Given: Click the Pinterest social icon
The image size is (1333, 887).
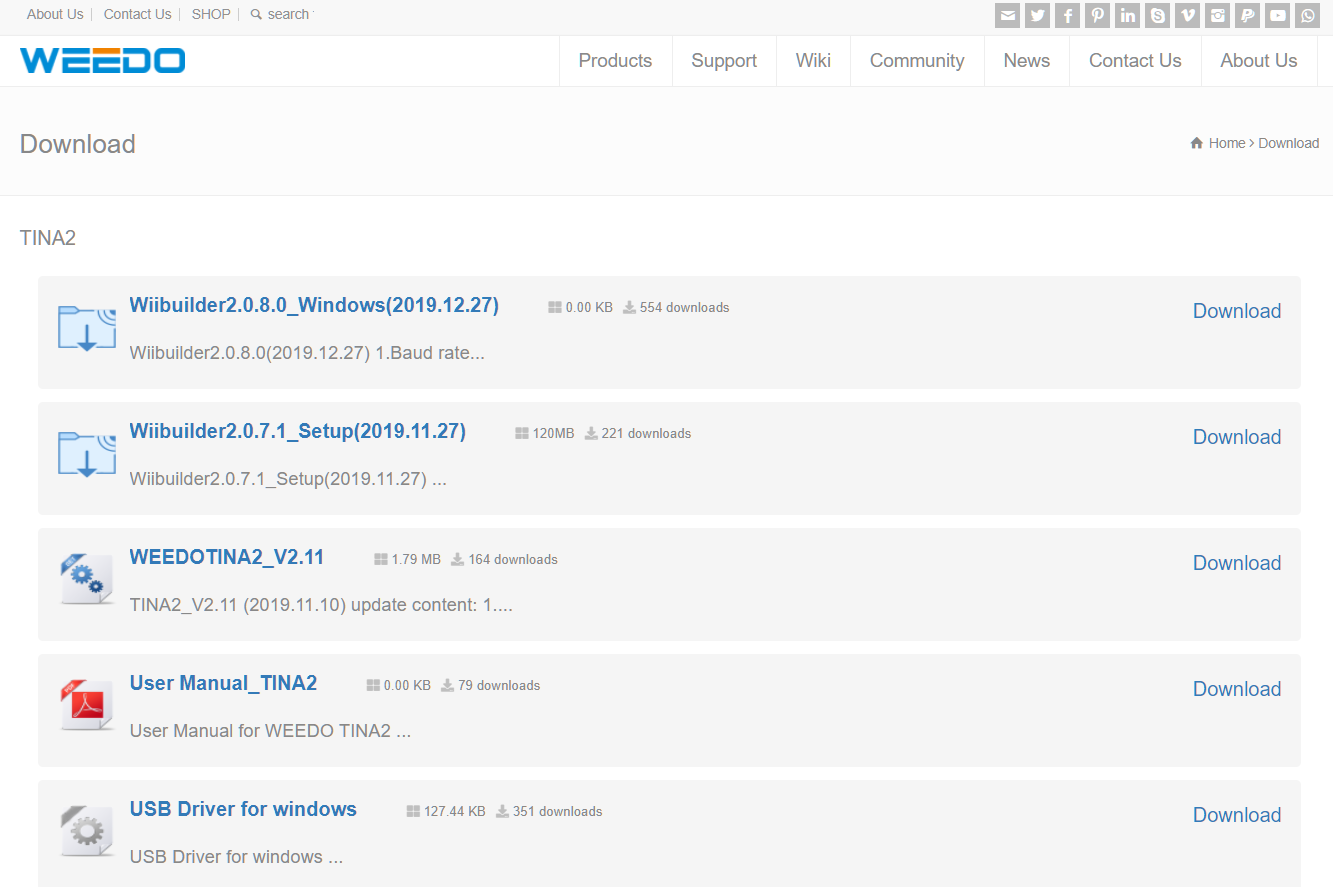Looking at the screenshot, I should (x=1098, y=15).
